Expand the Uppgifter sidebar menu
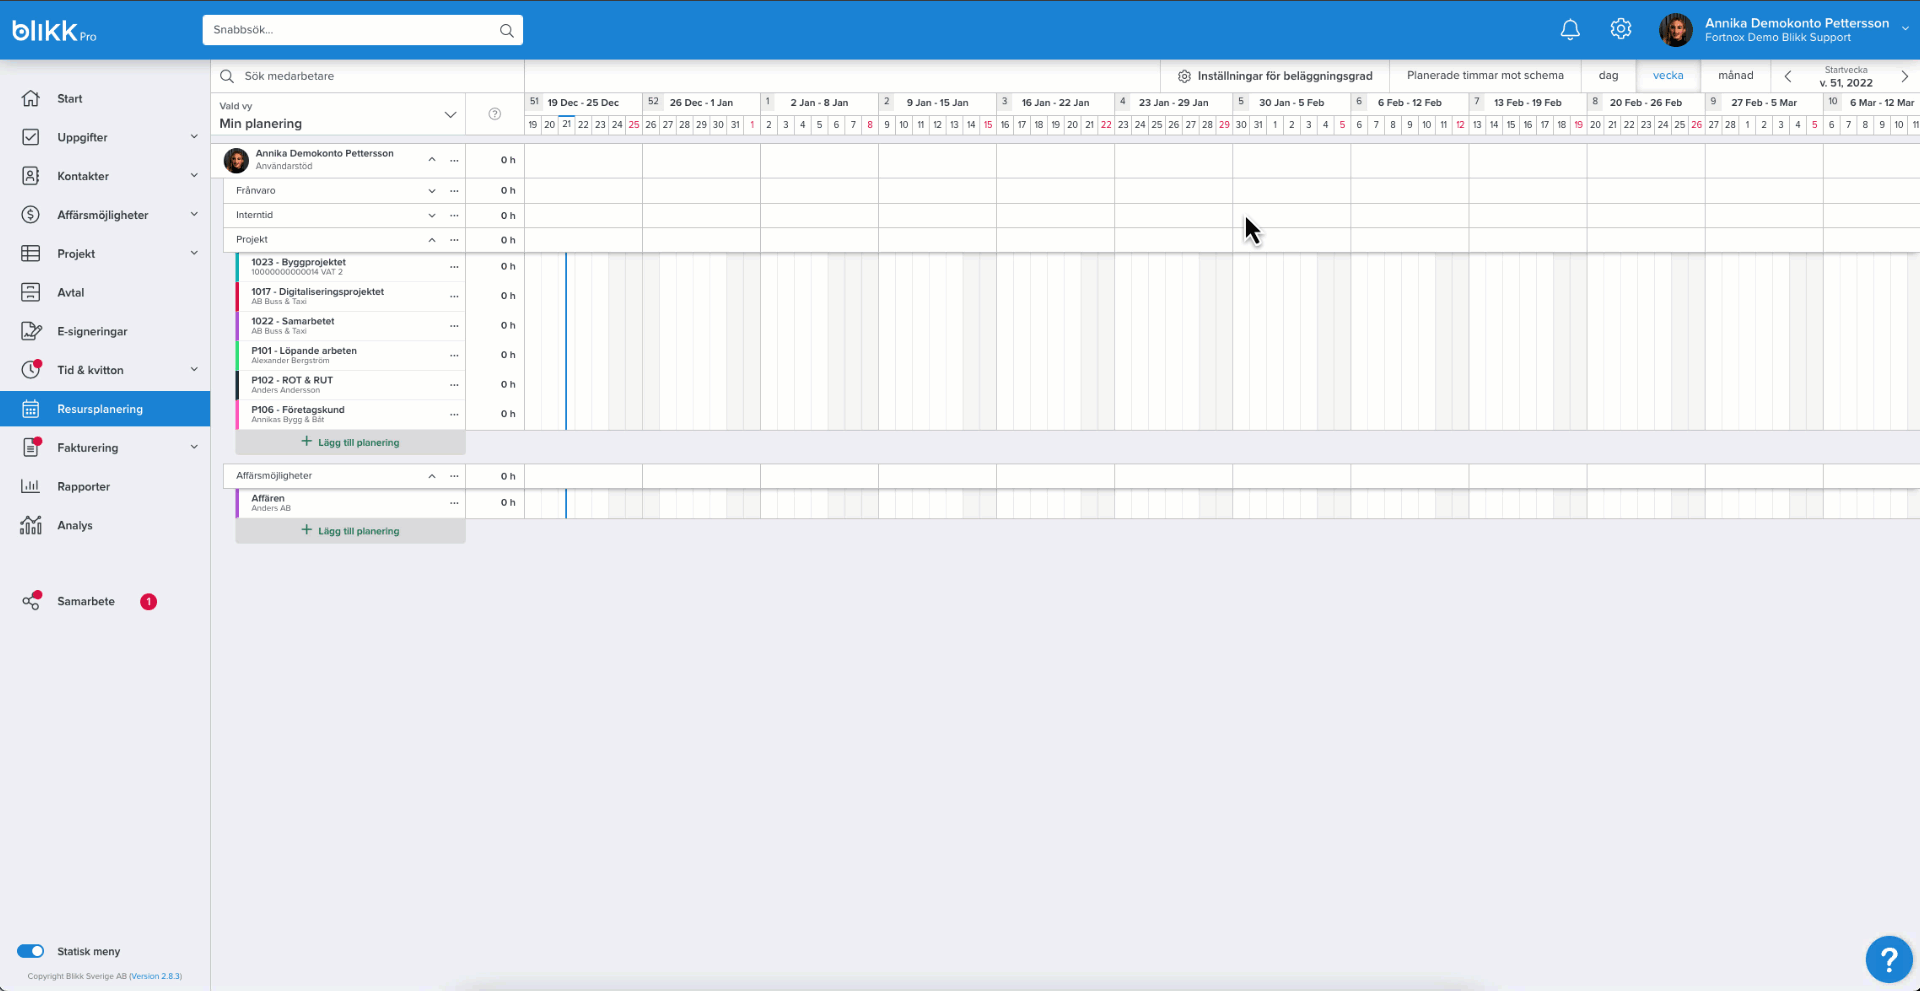The height and width of the screenshot is (991, 1920). (194, 137)
